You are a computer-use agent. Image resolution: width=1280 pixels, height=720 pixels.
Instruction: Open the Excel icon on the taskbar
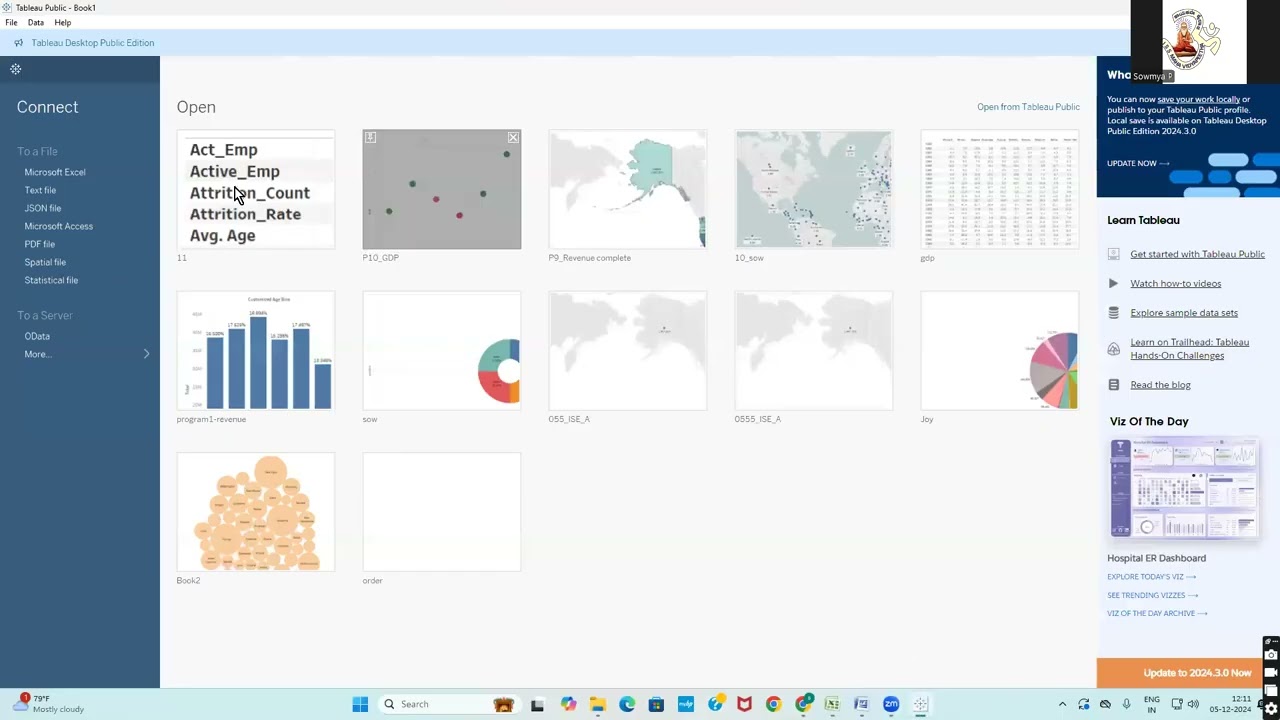pos(832,704)
